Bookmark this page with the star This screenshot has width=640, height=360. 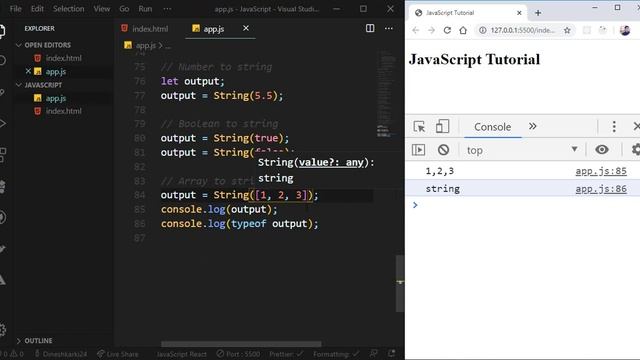pyautogui.click(x=567, y=30)
